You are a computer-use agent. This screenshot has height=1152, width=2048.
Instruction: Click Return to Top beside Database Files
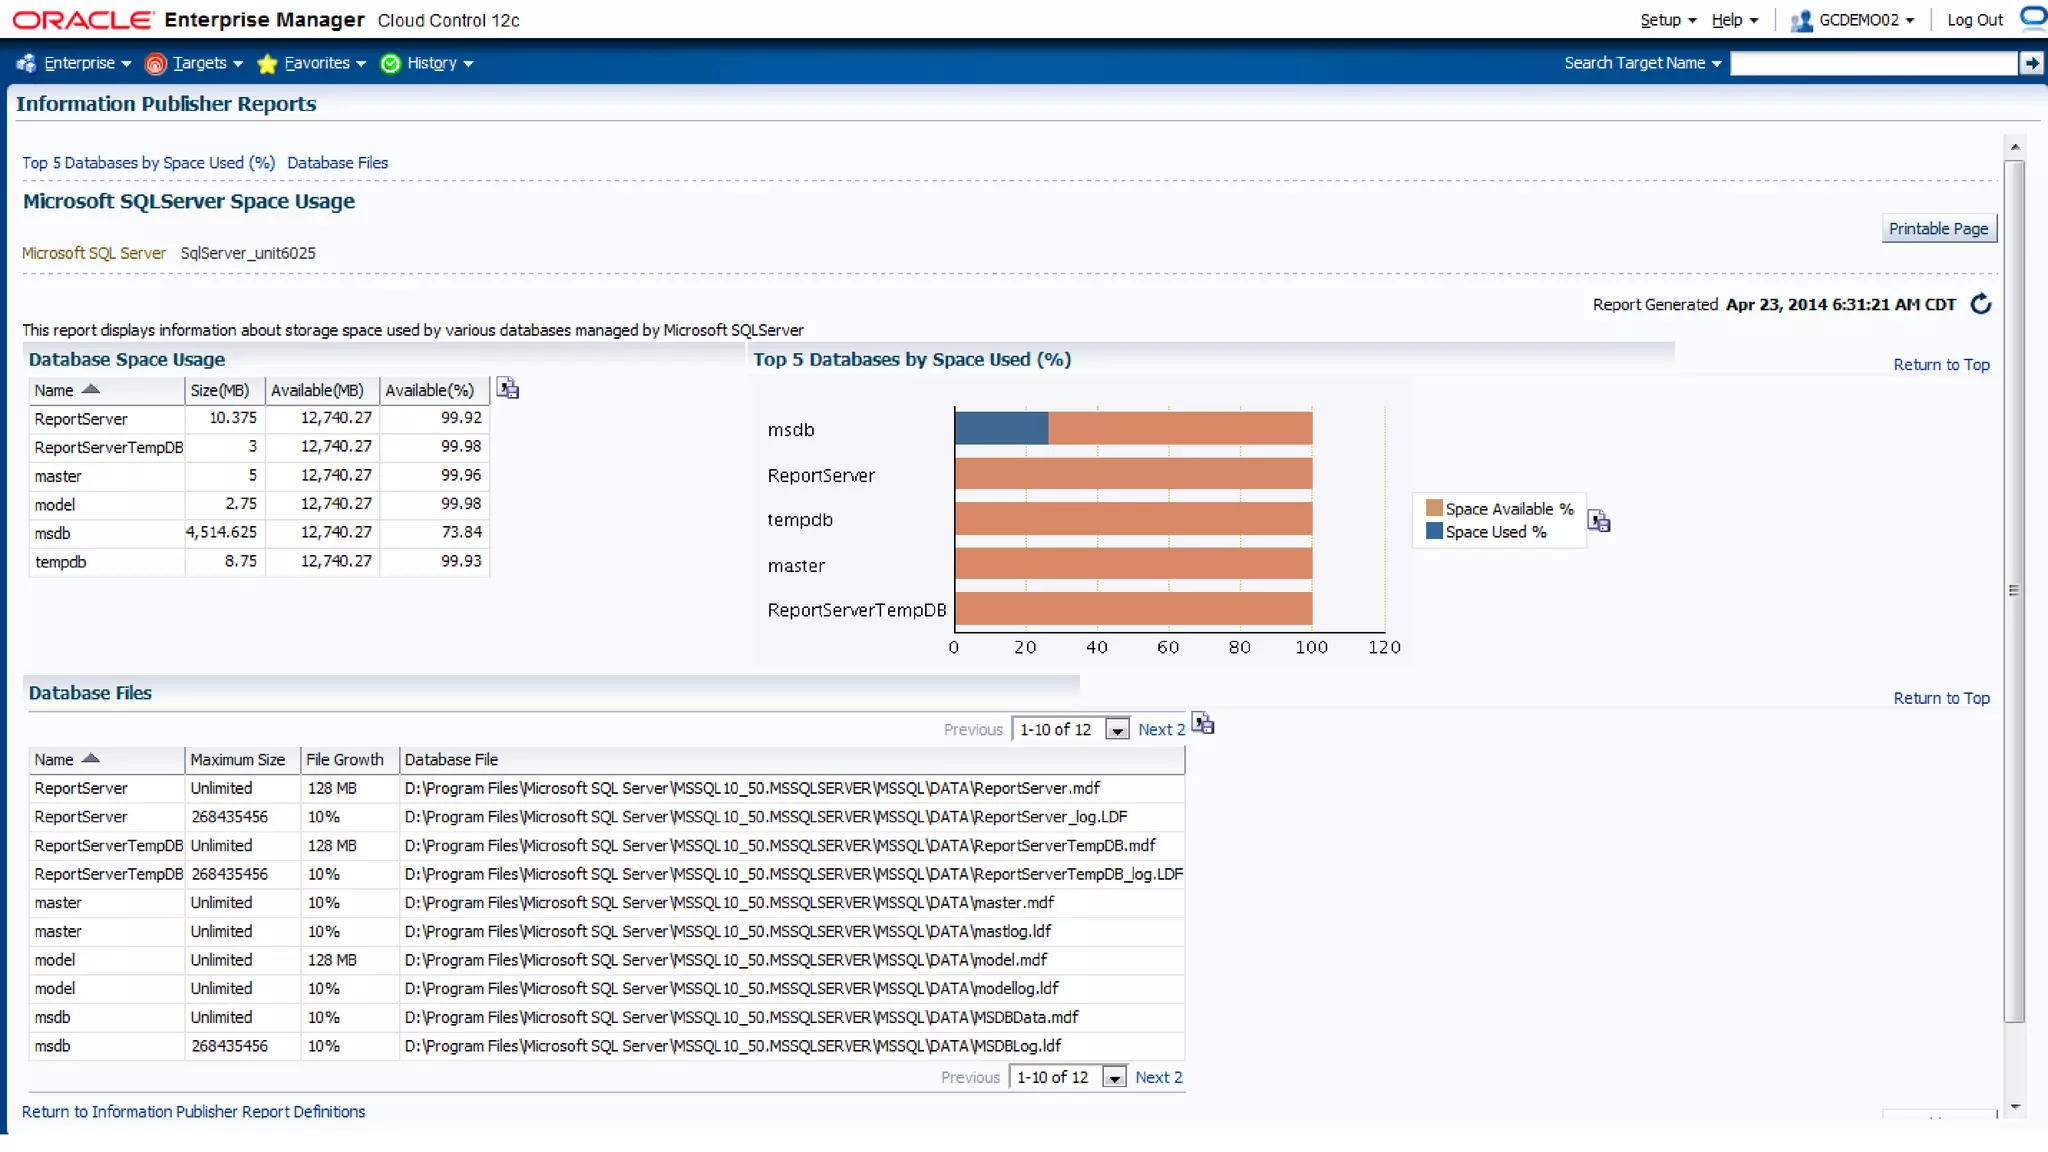[x=1941, y=698]
